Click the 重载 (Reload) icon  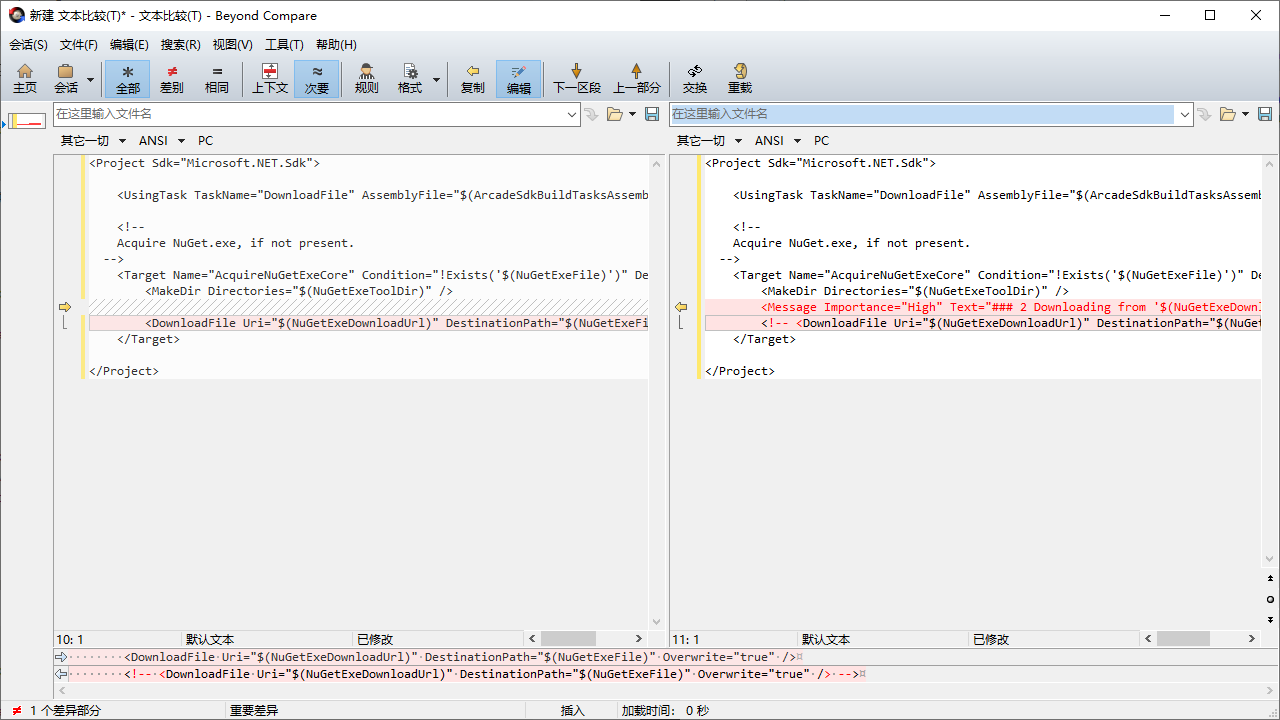739,79
